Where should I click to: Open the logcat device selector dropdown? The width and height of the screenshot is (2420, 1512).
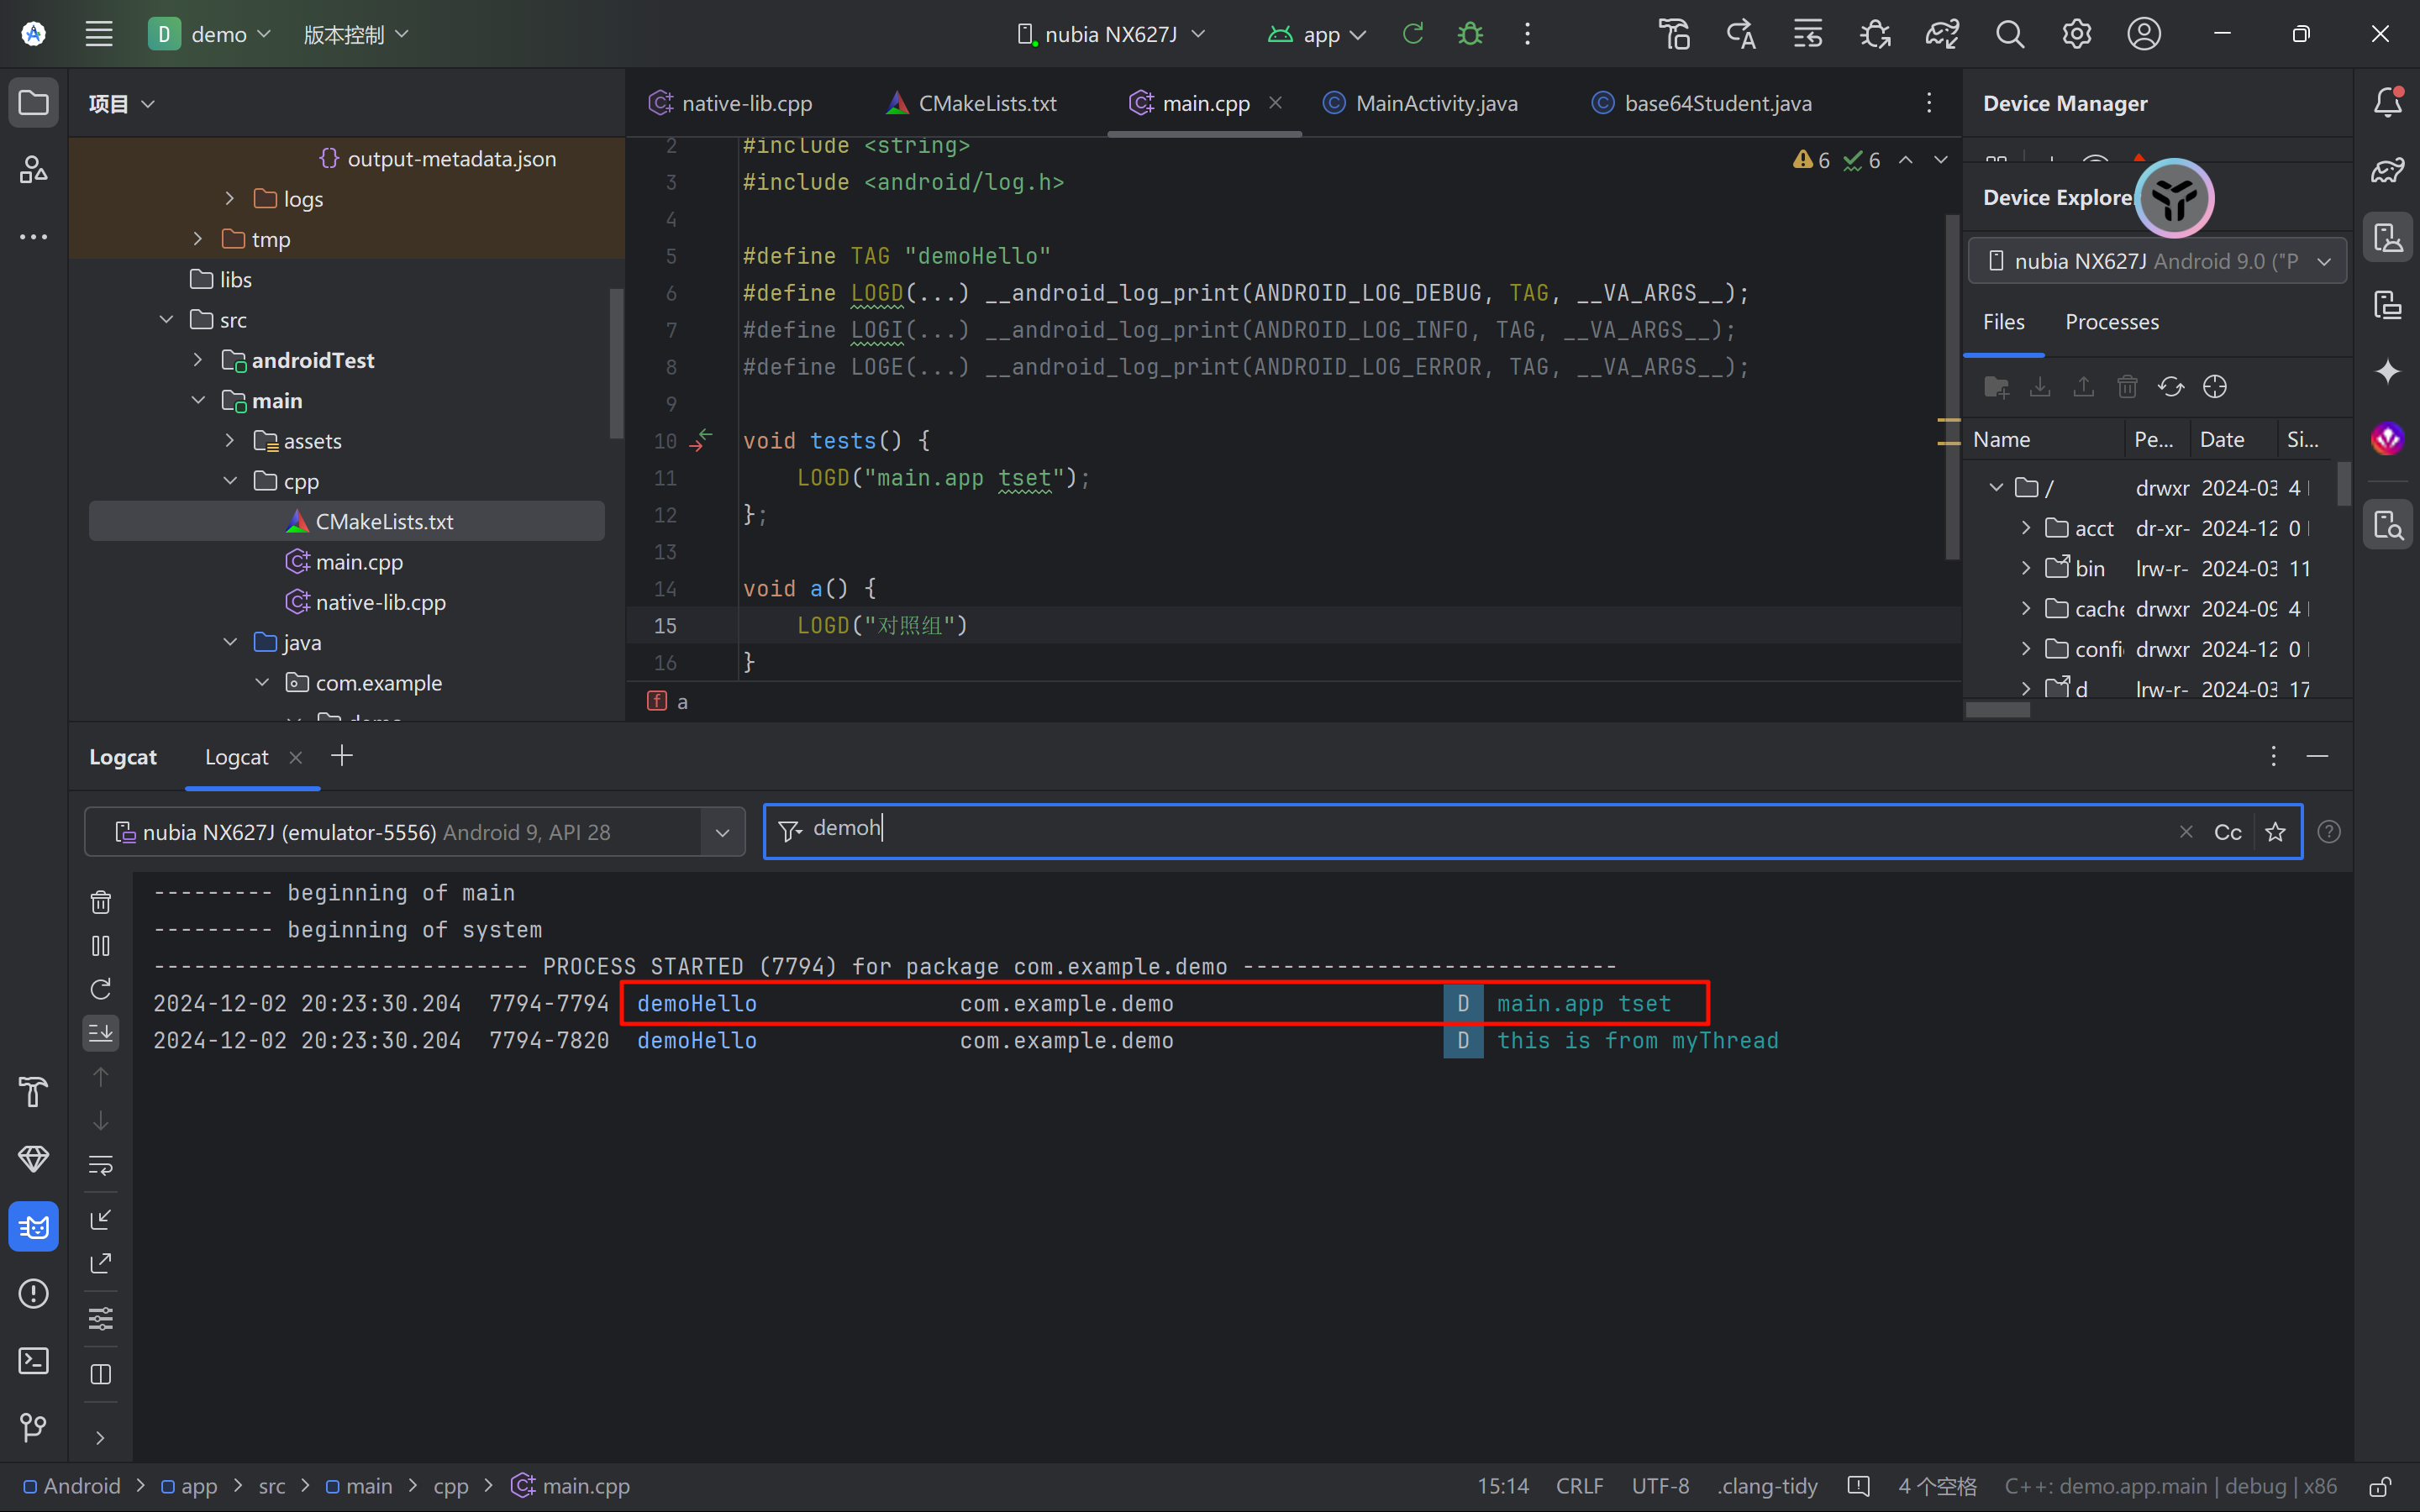point(722,832)
